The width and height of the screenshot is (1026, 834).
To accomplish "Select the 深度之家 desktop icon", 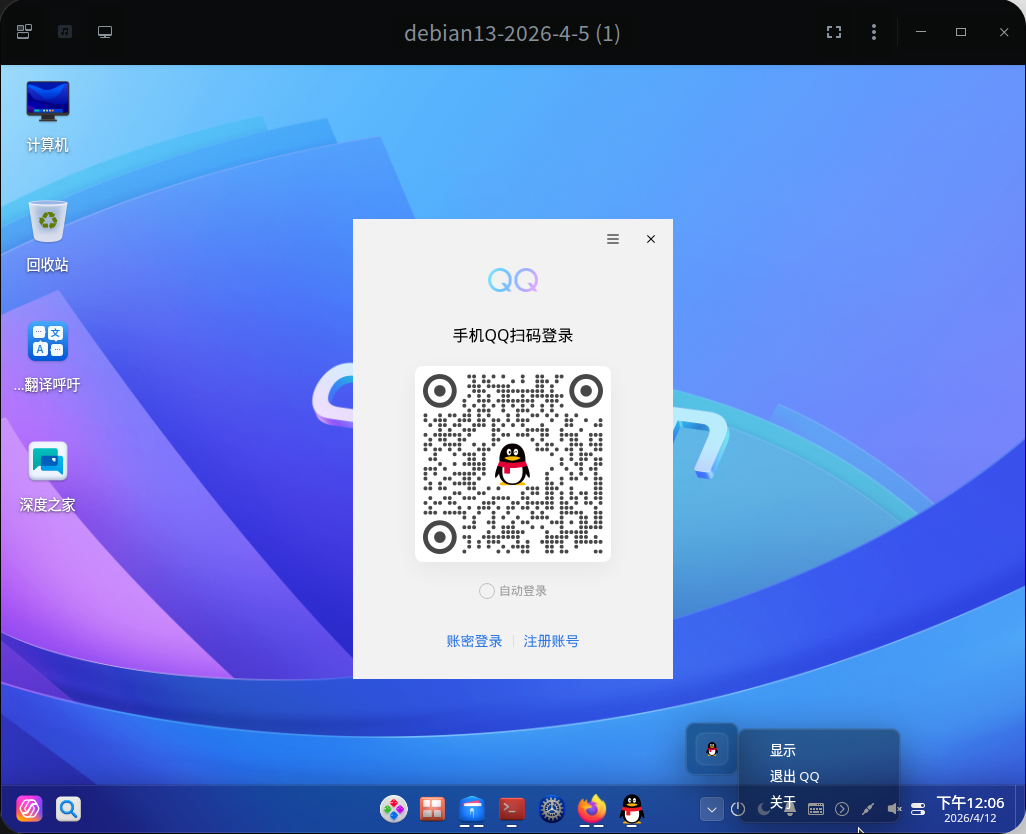I will pos(47,477).
